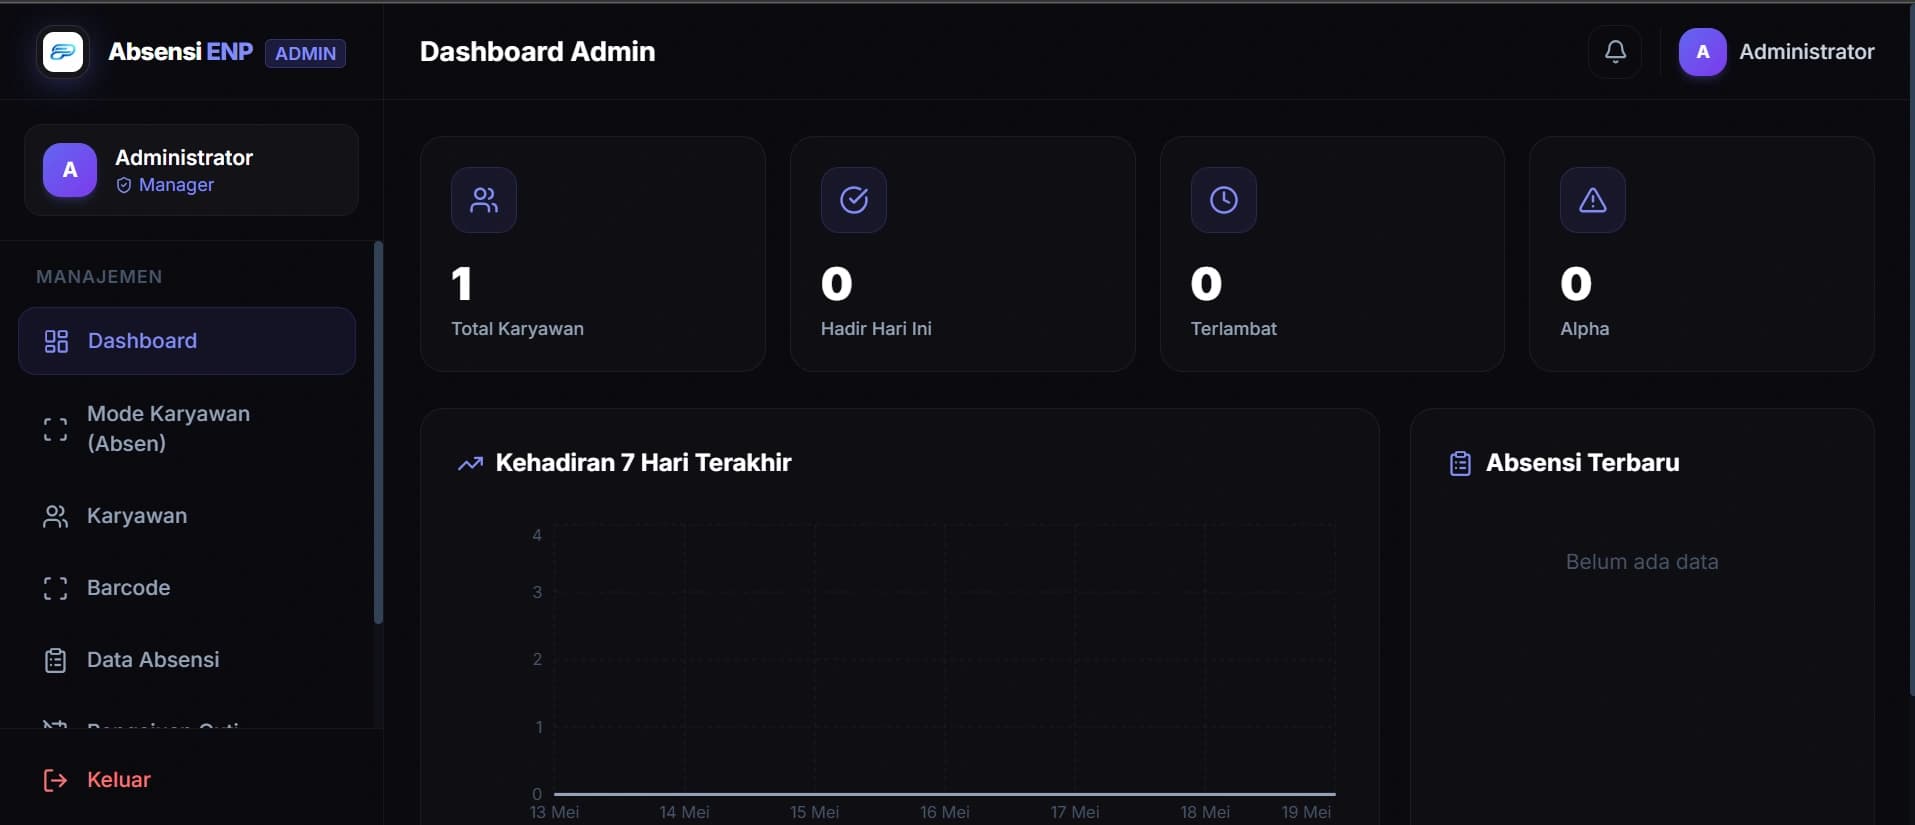Click the Barcode scan icon in sidebar
Screen dimensions: 1915x825
[56, 588]
